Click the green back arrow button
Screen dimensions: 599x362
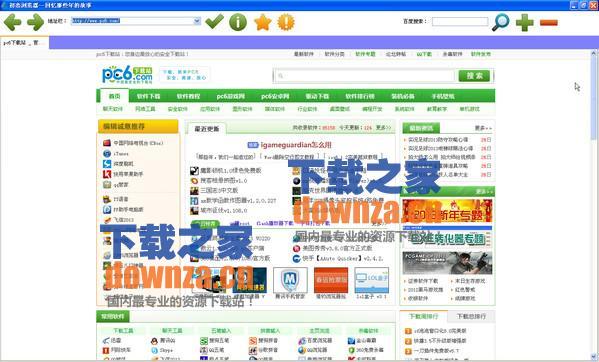pyautogui.click(x=12, y=22)
